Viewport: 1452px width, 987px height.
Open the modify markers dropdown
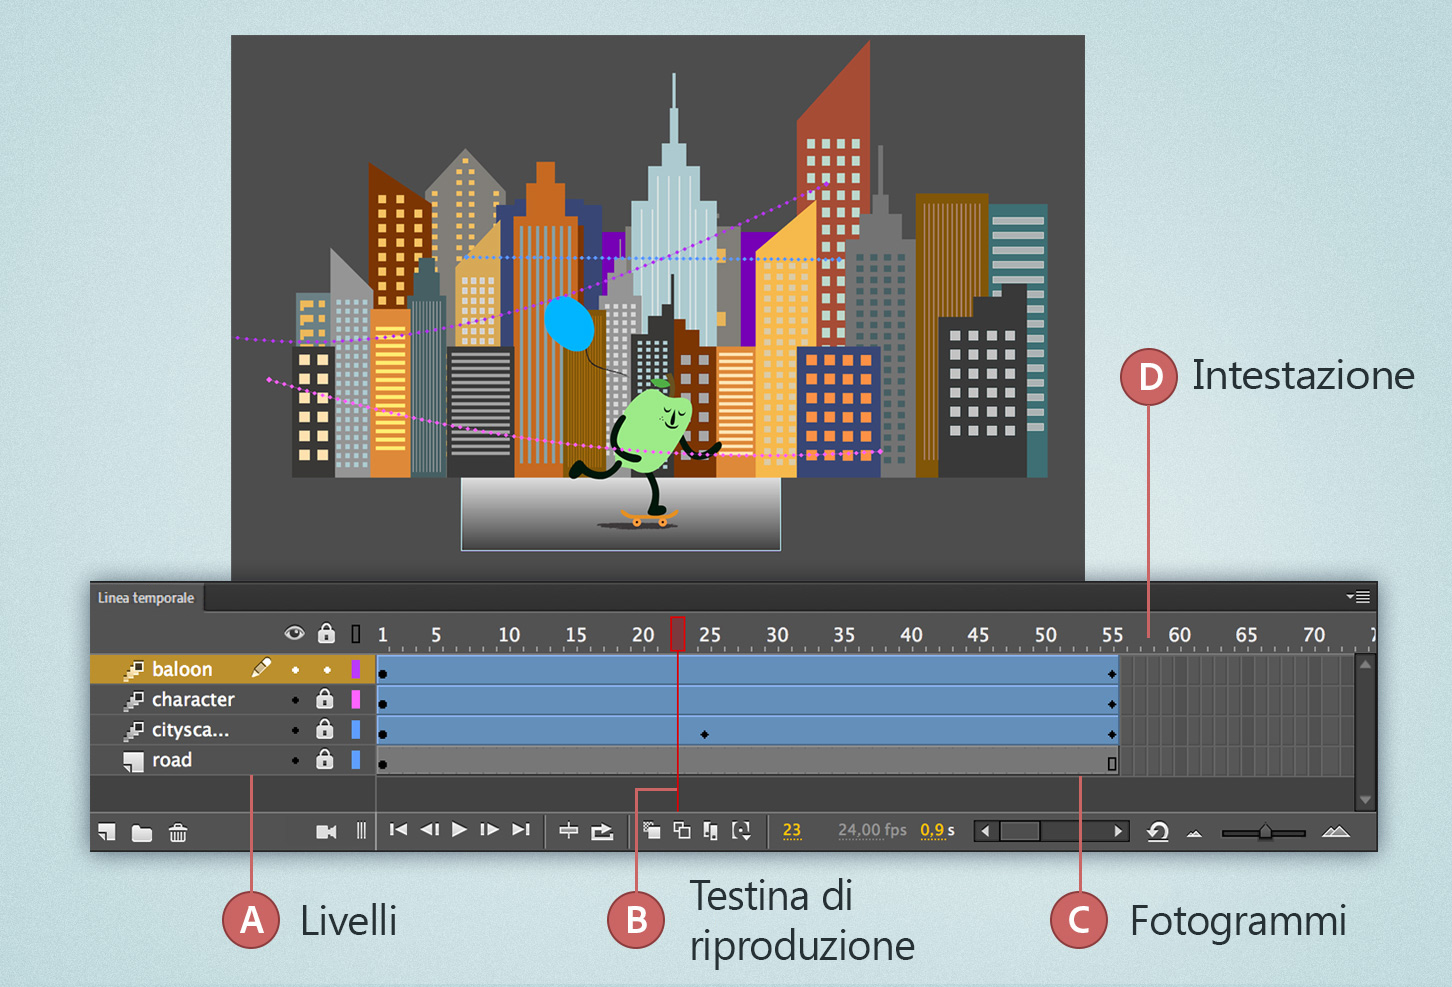pos(741,830)
